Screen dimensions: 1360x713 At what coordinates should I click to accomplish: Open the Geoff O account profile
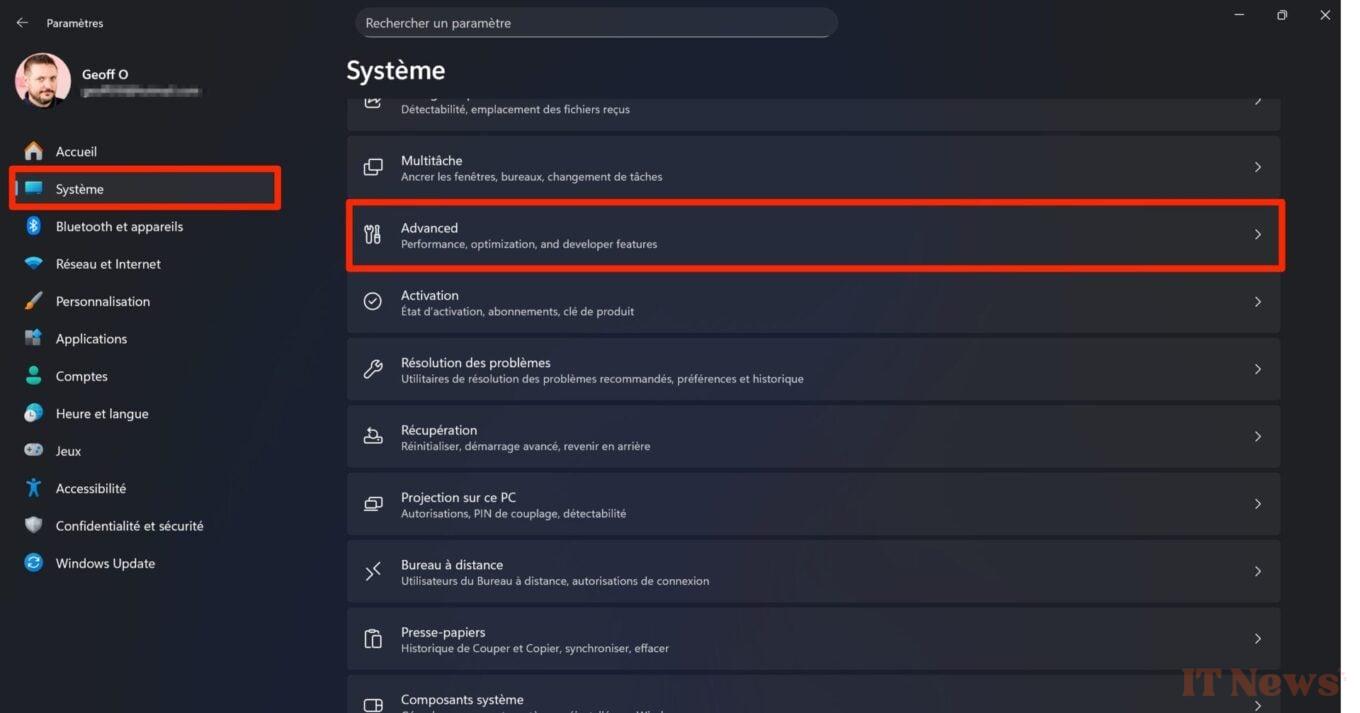108,81
